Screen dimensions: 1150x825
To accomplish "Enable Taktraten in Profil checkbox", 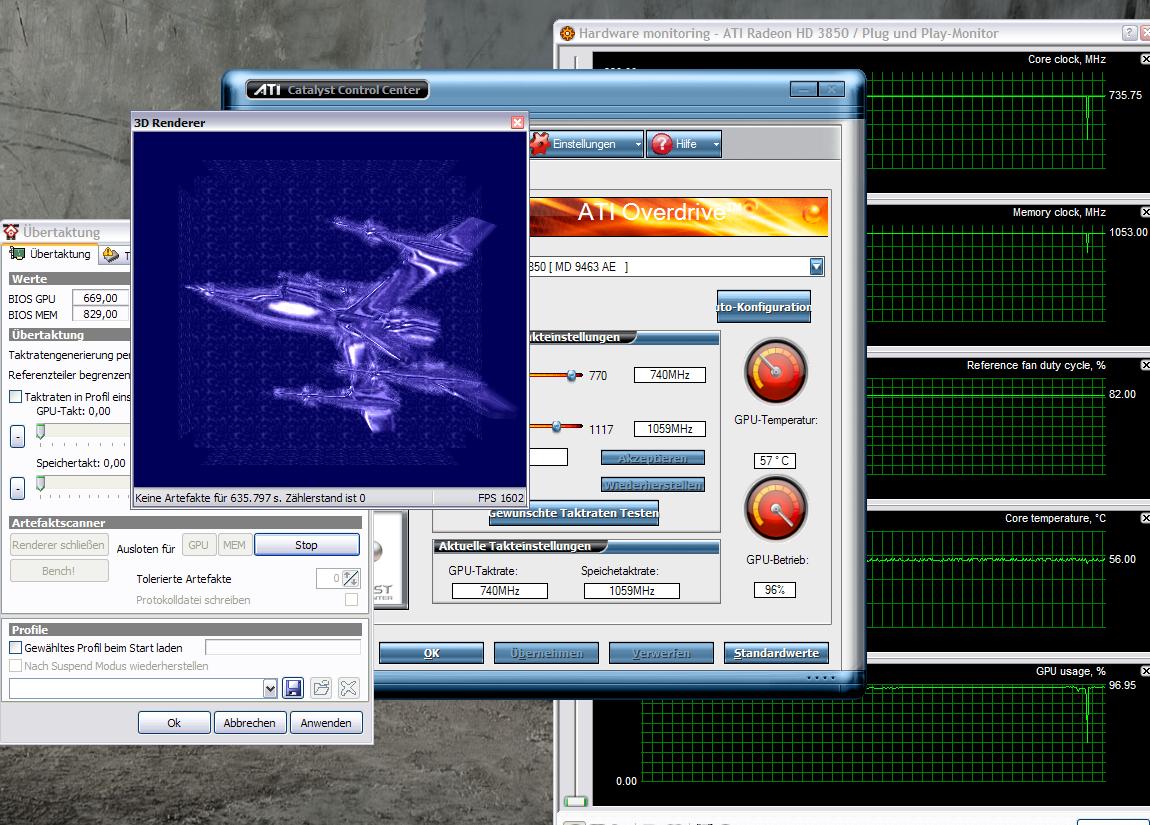I will [15, 397].
